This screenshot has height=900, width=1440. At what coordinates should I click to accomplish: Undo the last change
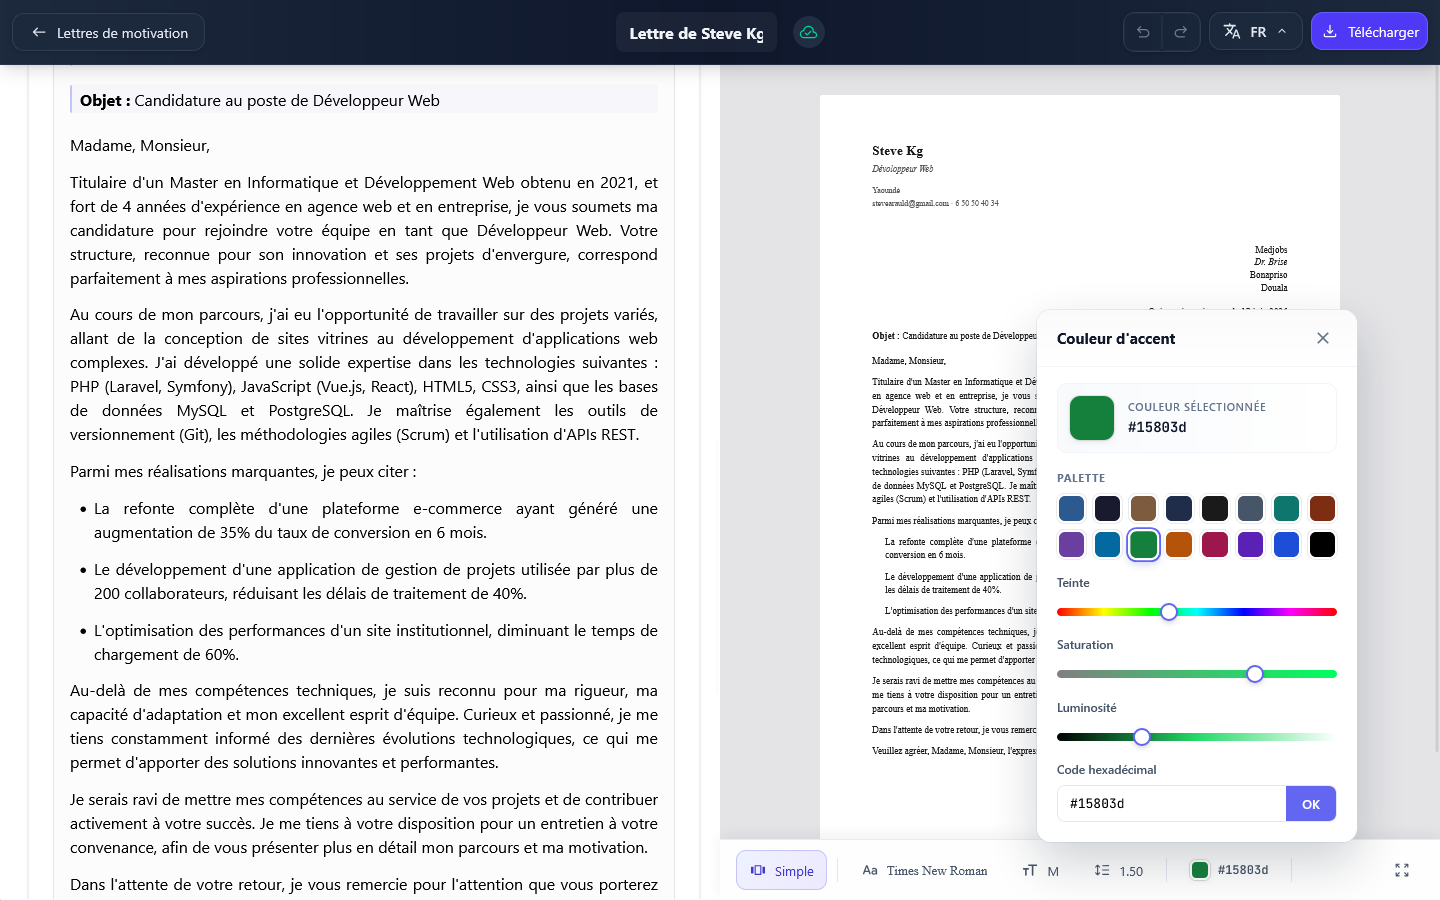pyautogui.click(x=1143, y=32)
